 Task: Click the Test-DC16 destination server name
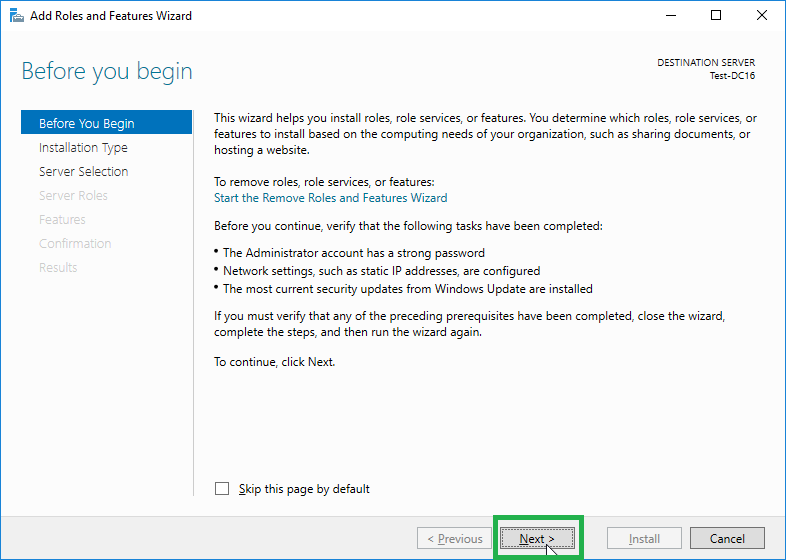click(732, 76)
